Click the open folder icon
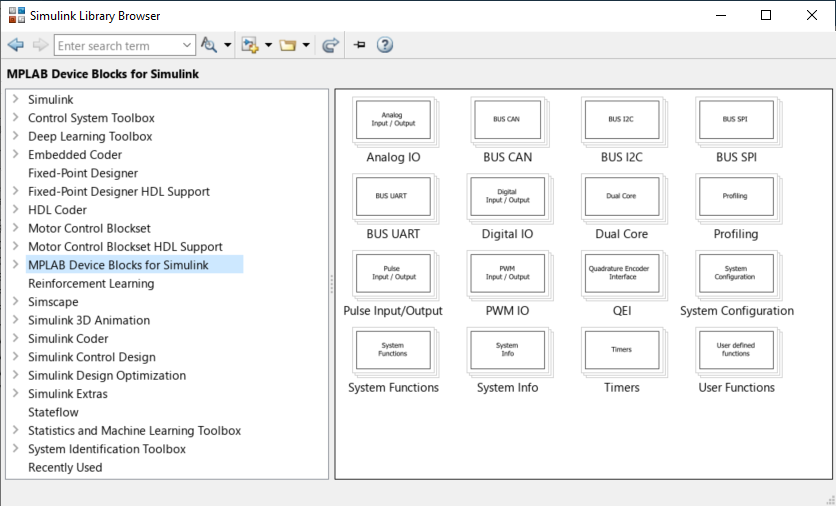This screenshot has width=836, height=506. [x=288, y=45]
